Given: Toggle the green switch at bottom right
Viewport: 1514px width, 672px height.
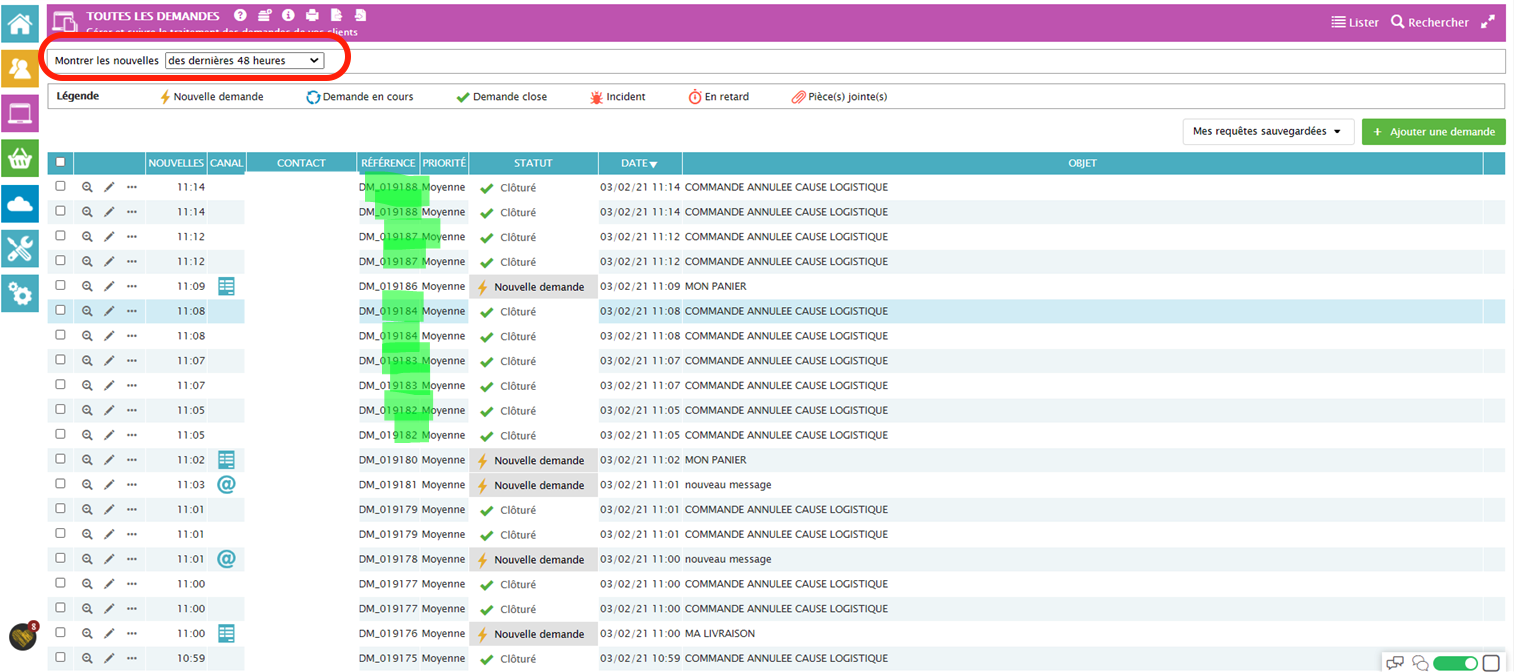Looking at the screenshot, I should click(x=1455, y=663).
